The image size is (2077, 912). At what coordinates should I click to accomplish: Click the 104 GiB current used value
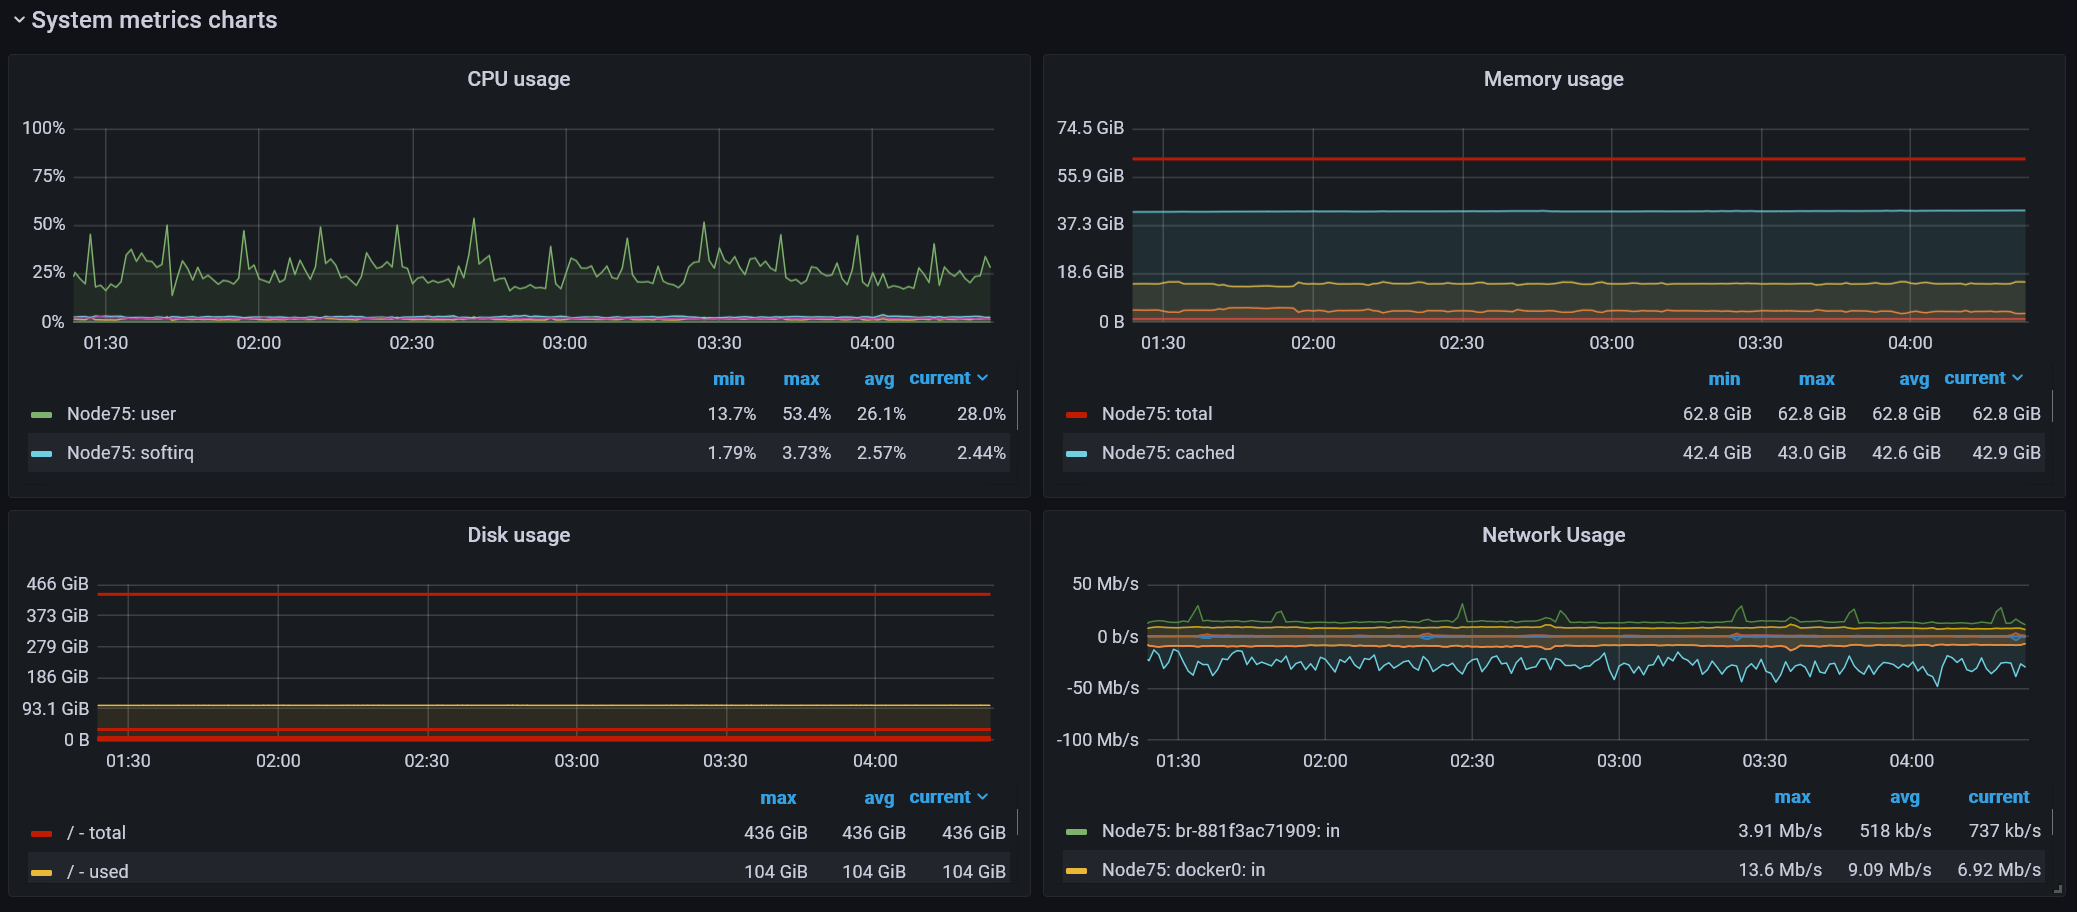(974, 872)
